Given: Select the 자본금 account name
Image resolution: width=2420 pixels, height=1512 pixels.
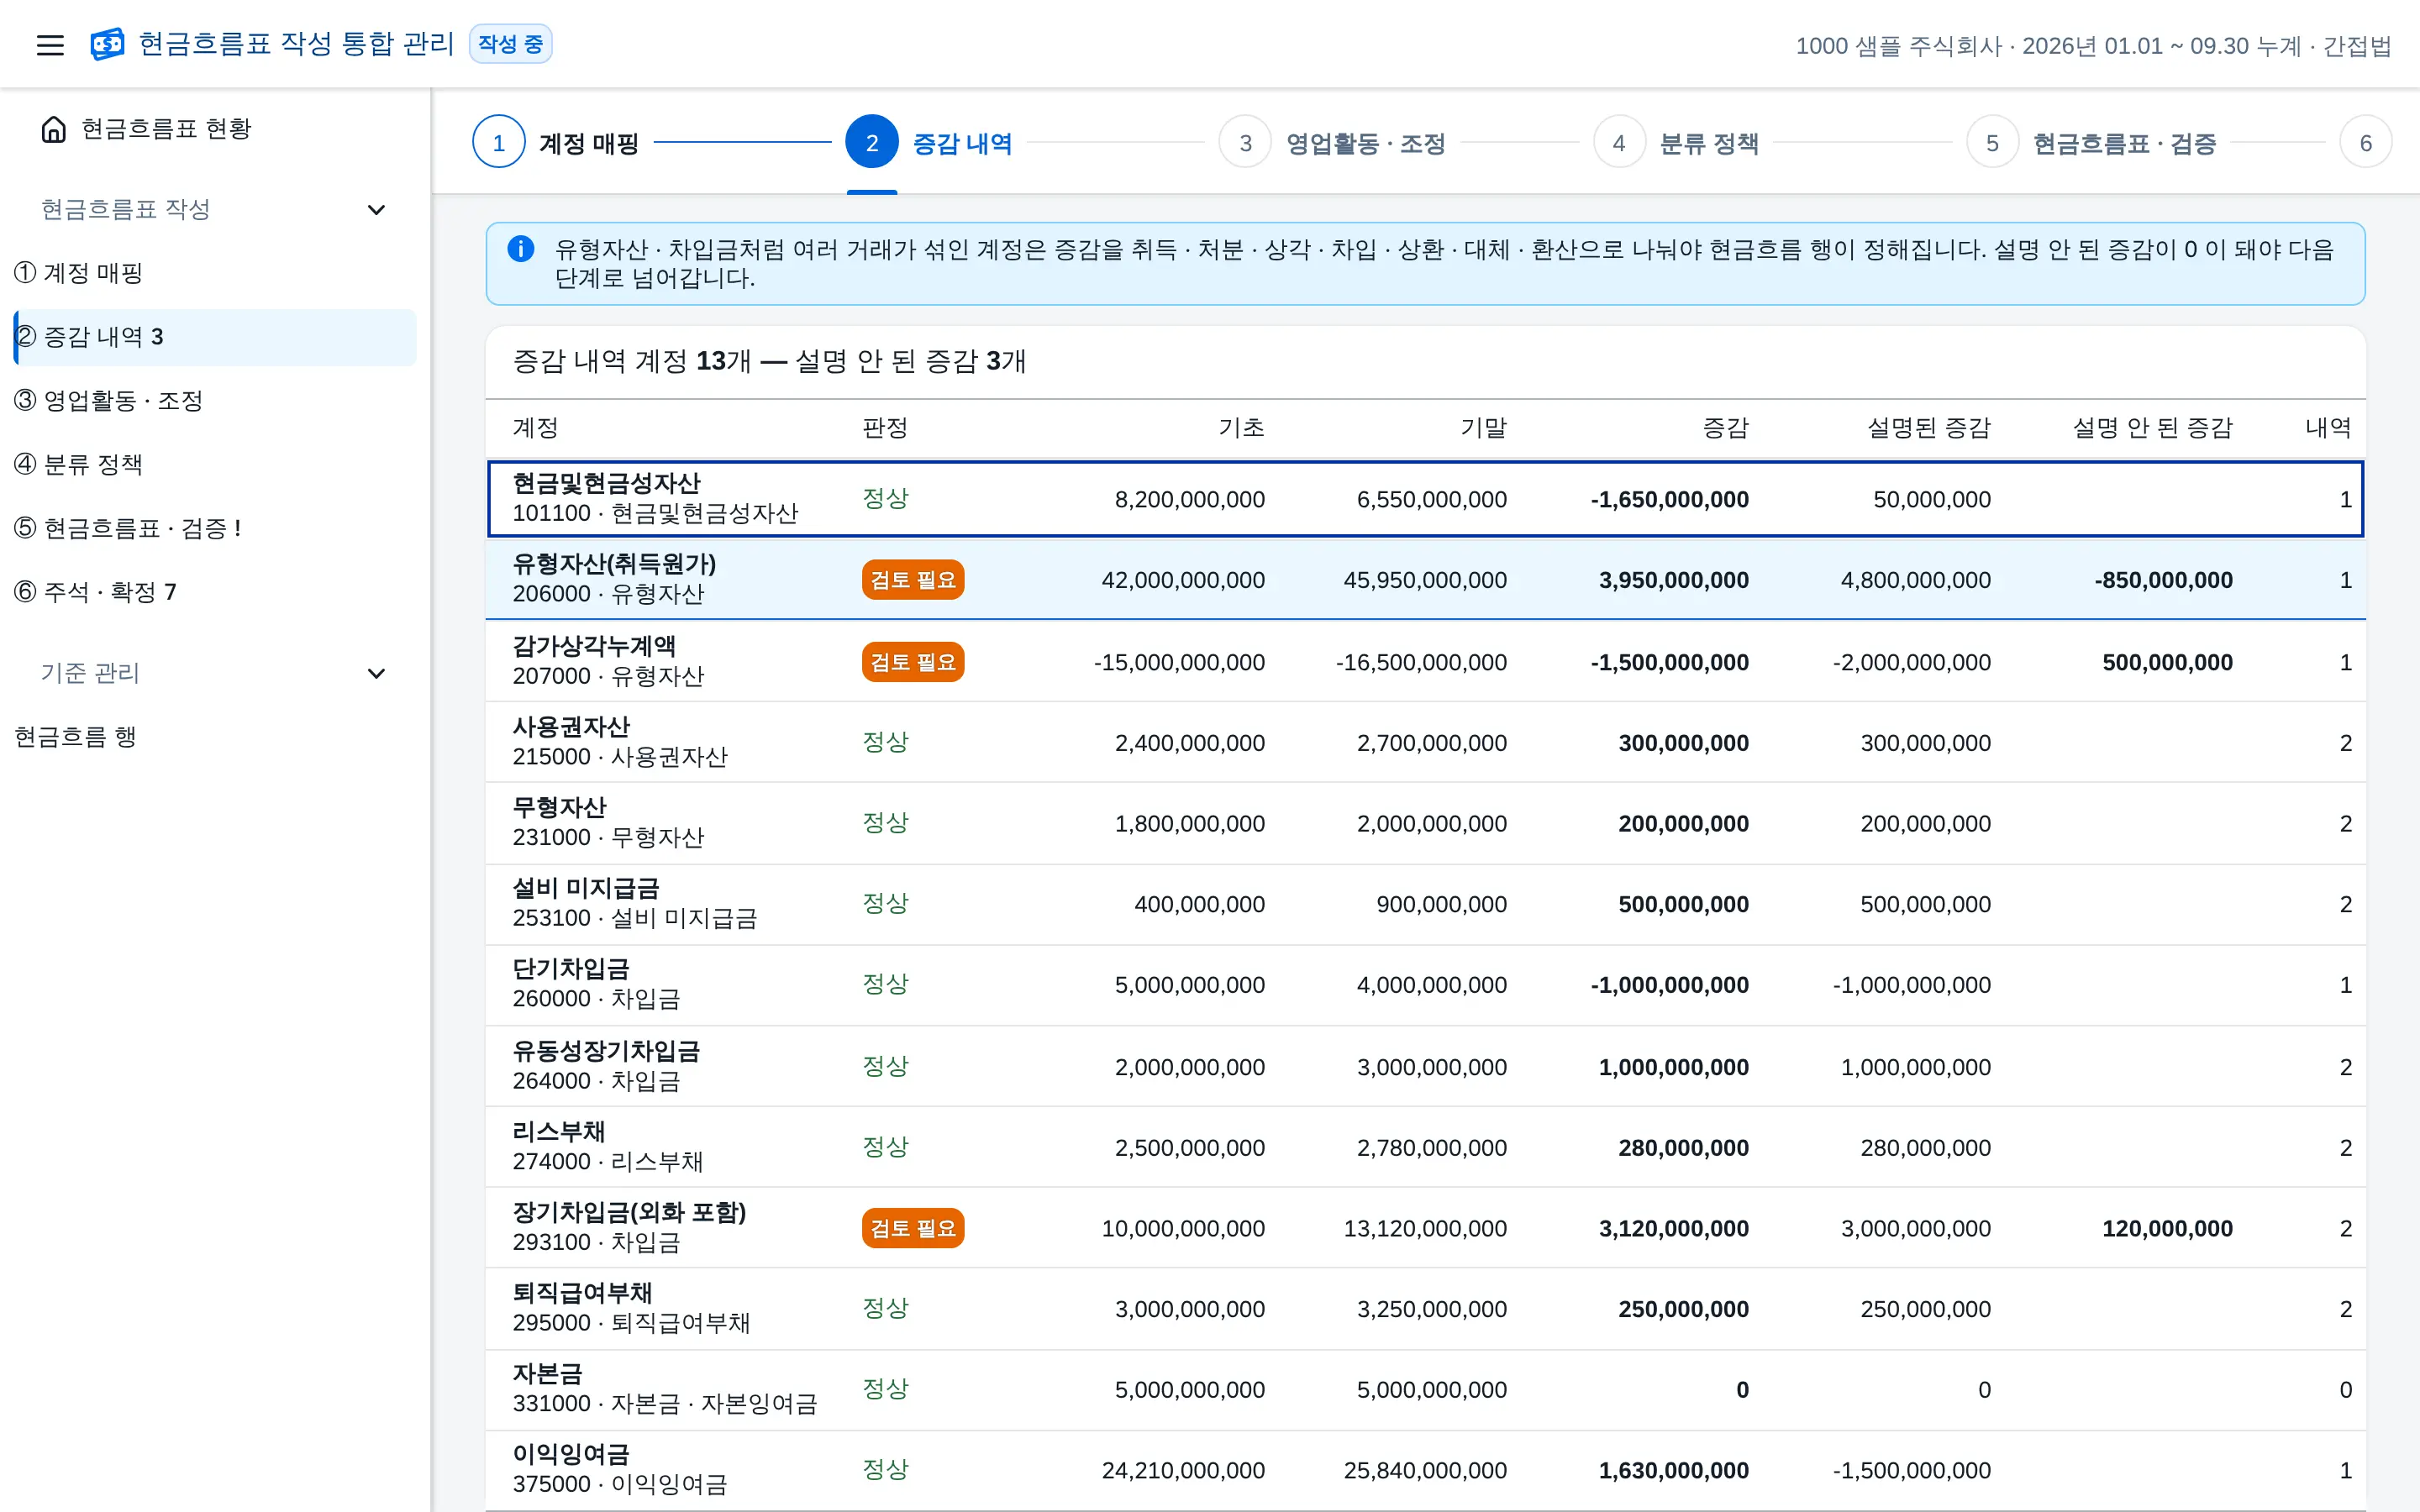Looking at the screenshot, I should [x=547, y=1374].
